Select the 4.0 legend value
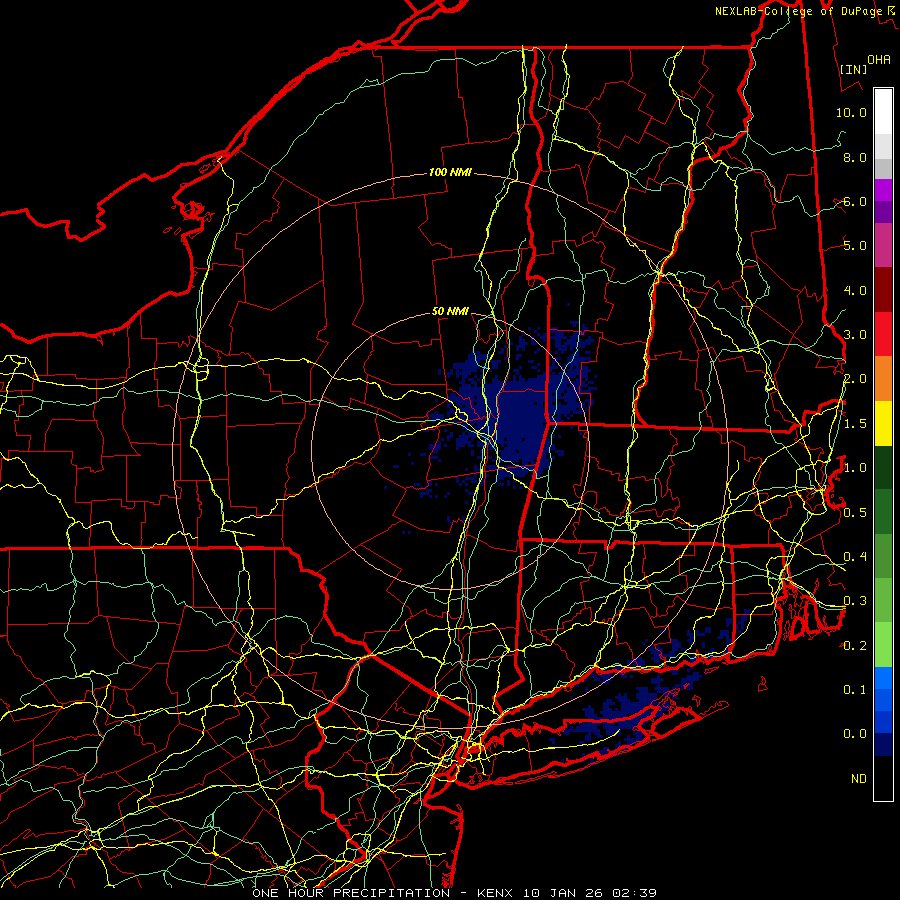This screenshot has width=900, height=900. (855, 290)
